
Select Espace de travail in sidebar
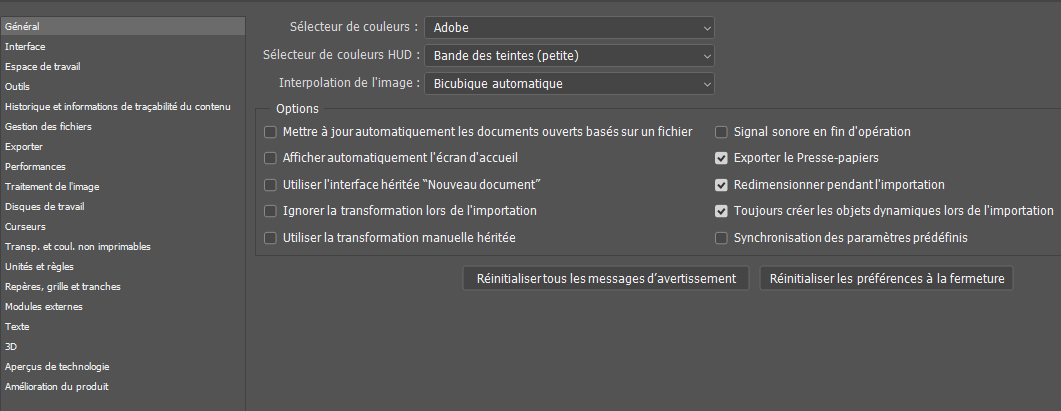[42, 66]
